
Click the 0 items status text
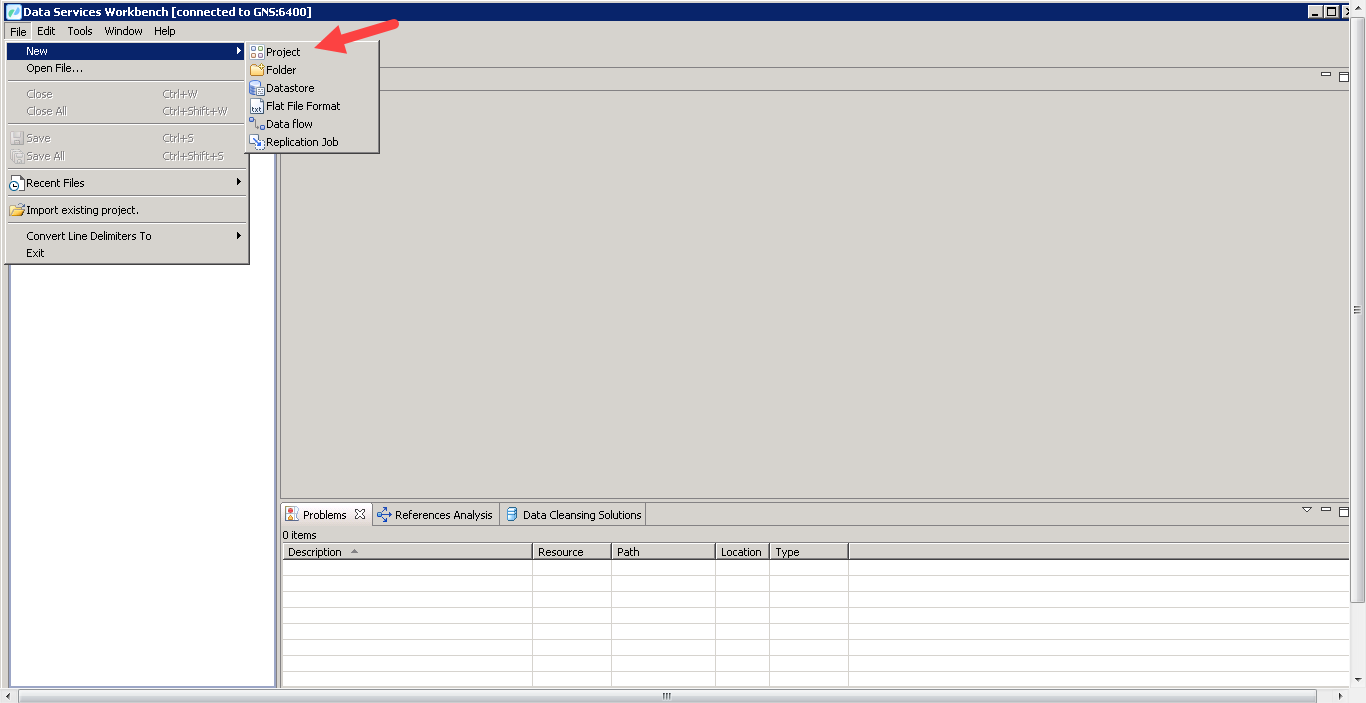(300, 535)
